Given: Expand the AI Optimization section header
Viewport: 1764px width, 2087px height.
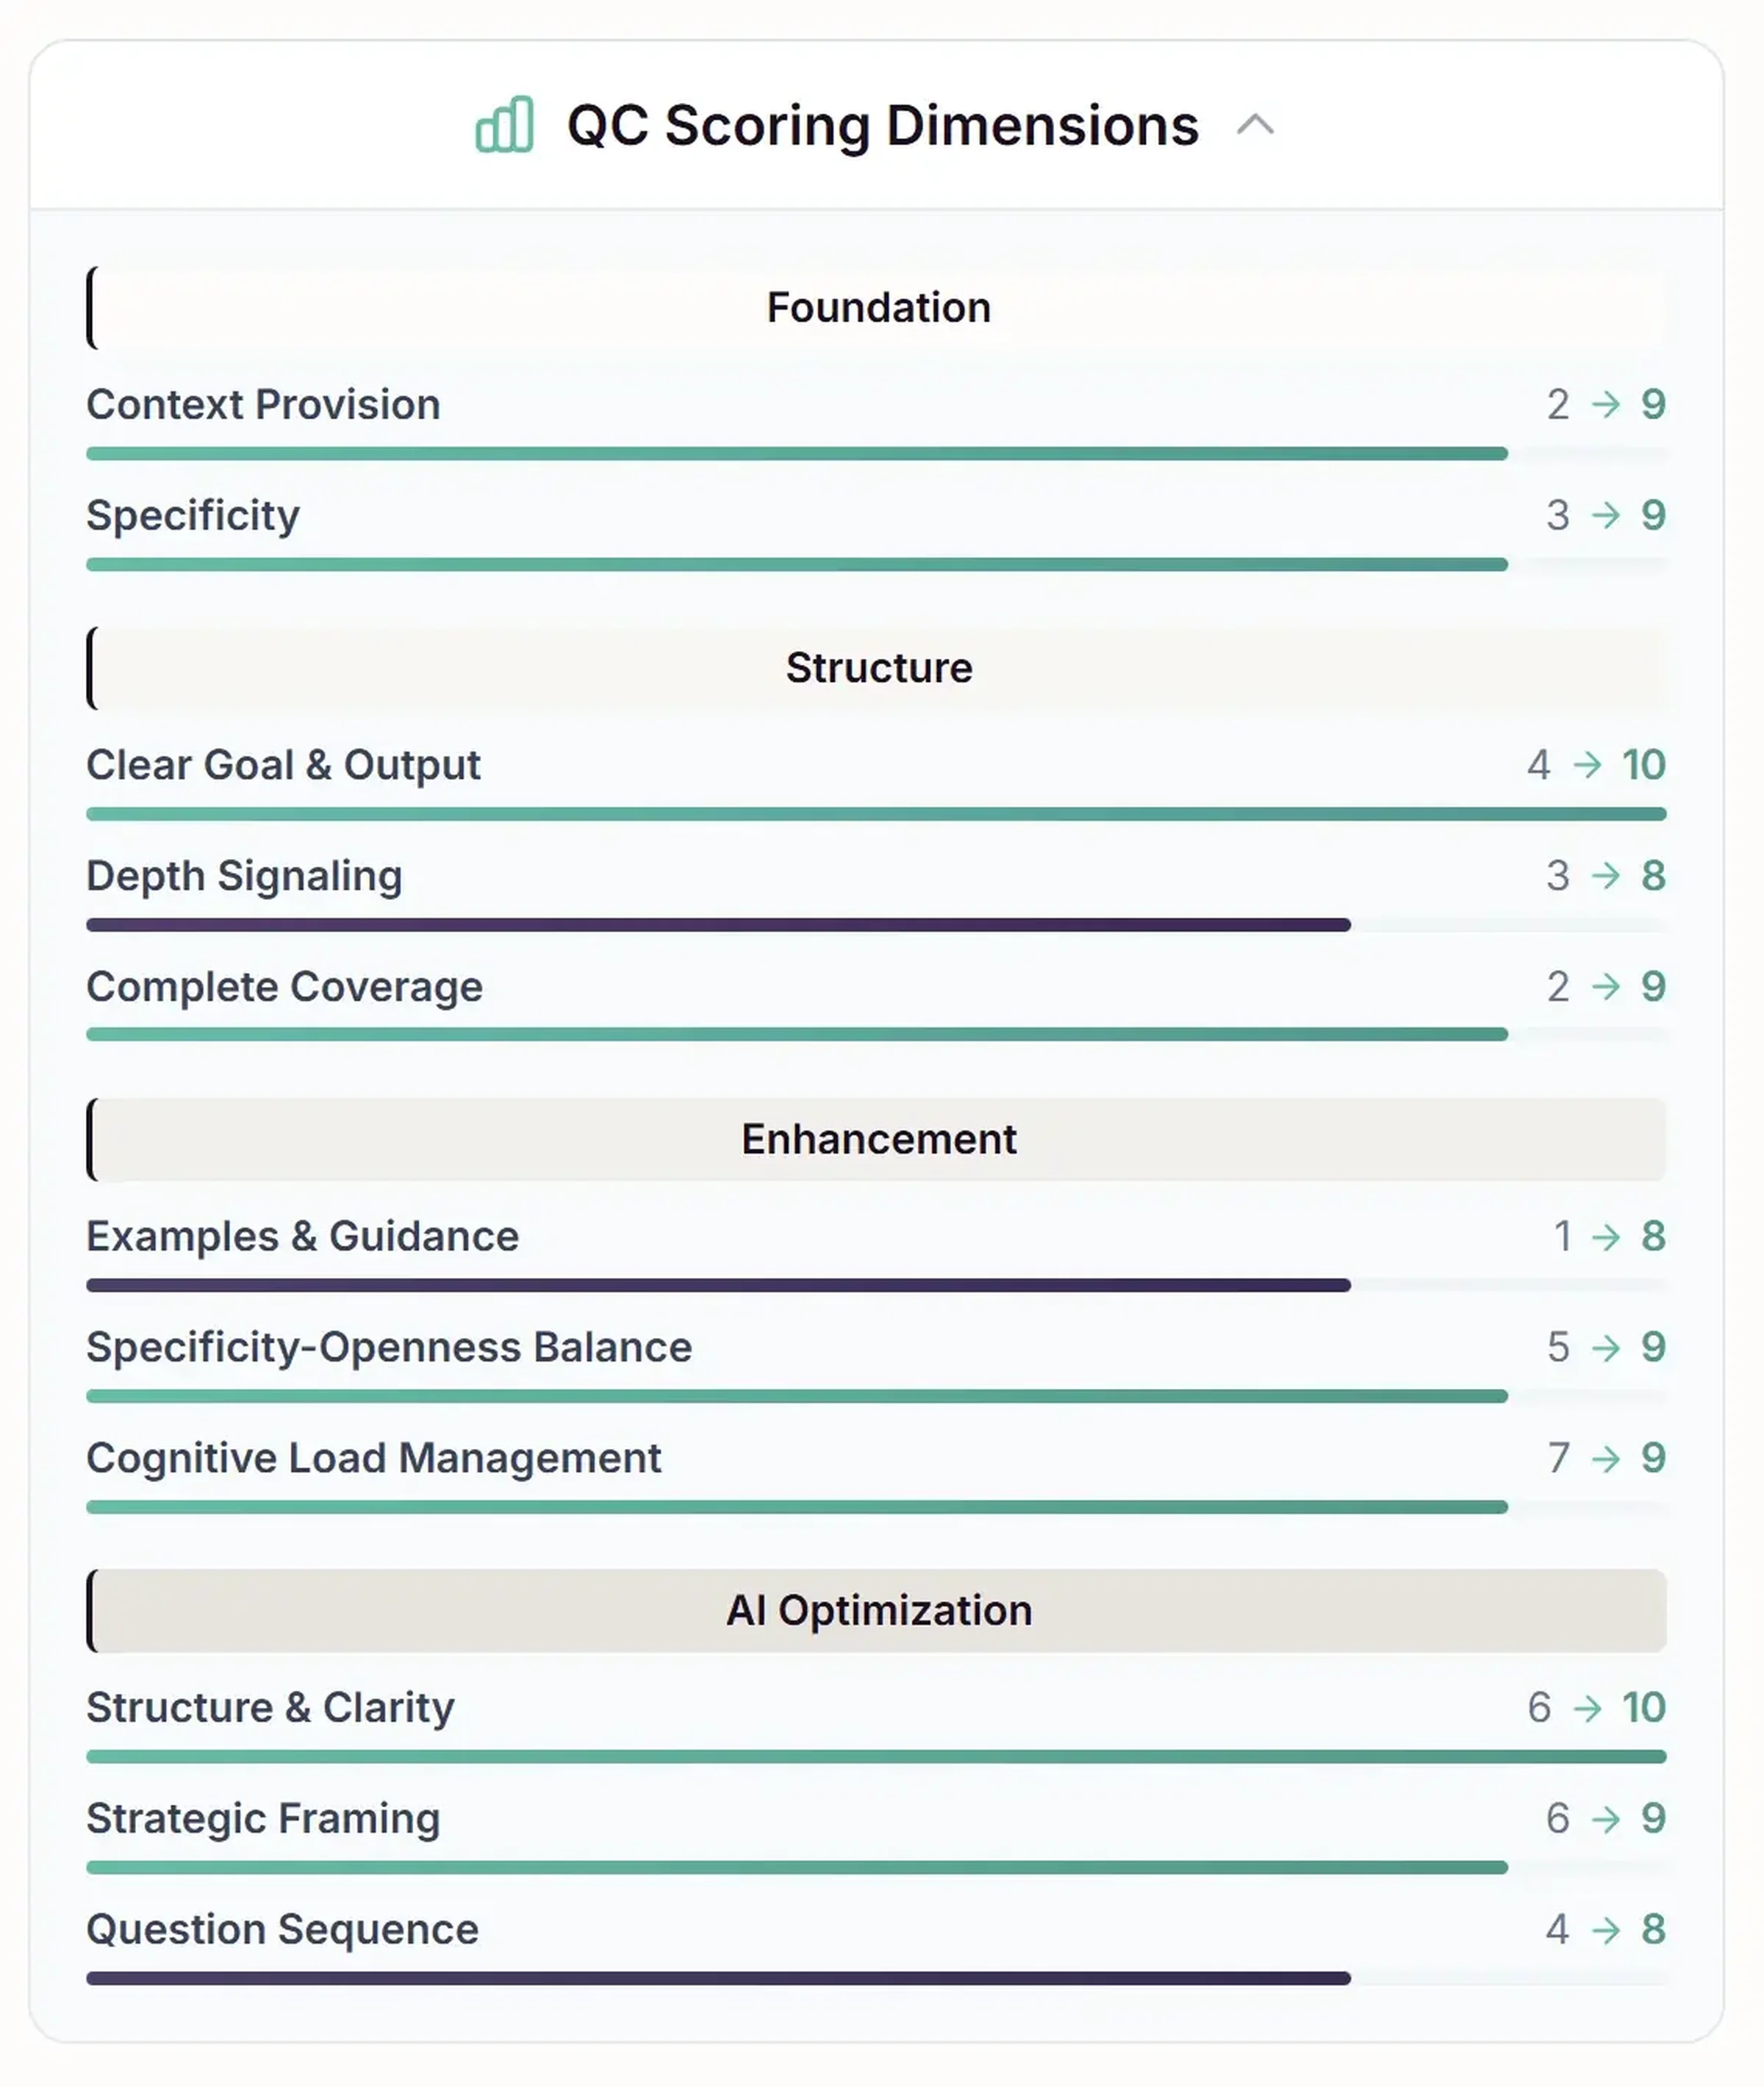Looking at the screenshot, I should [878, 1611].
